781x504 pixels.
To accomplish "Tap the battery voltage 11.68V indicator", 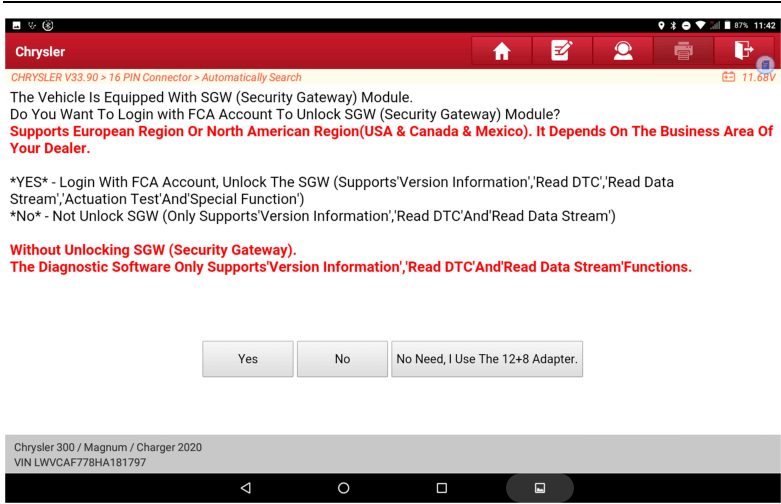I will [748, 77].
